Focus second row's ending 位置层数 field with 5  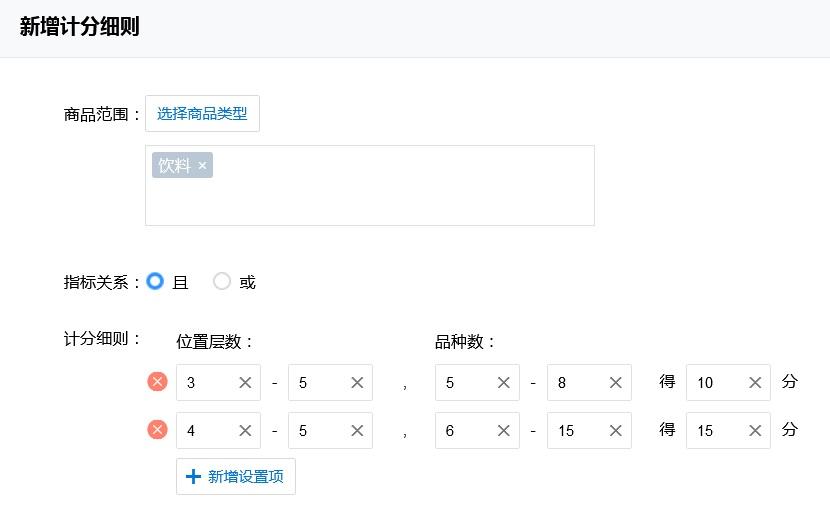click(317, 430)
